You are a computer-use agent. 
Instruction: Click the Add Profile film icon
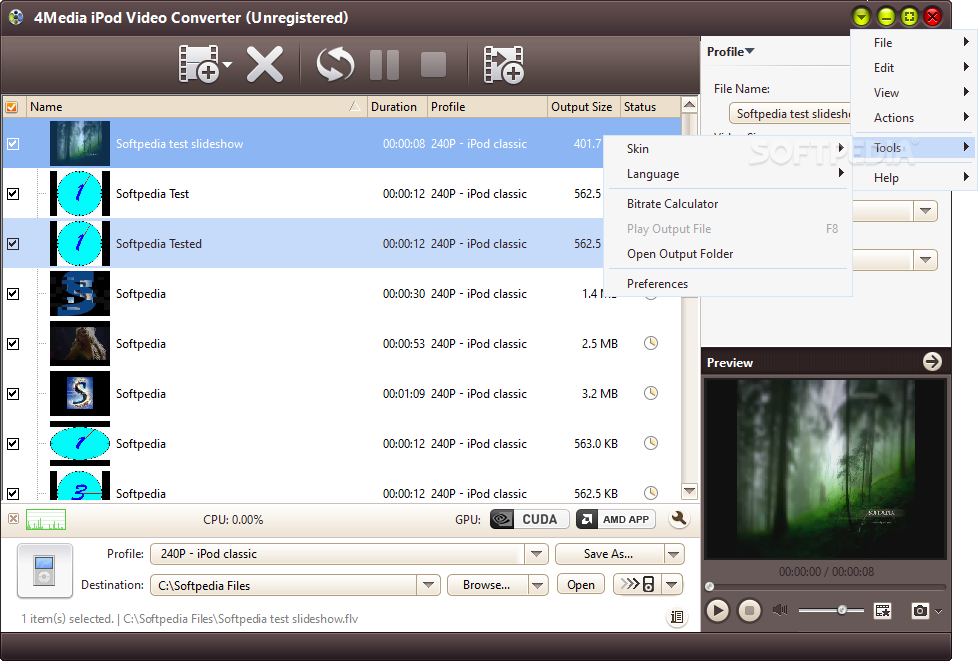(x=503, y=64)
